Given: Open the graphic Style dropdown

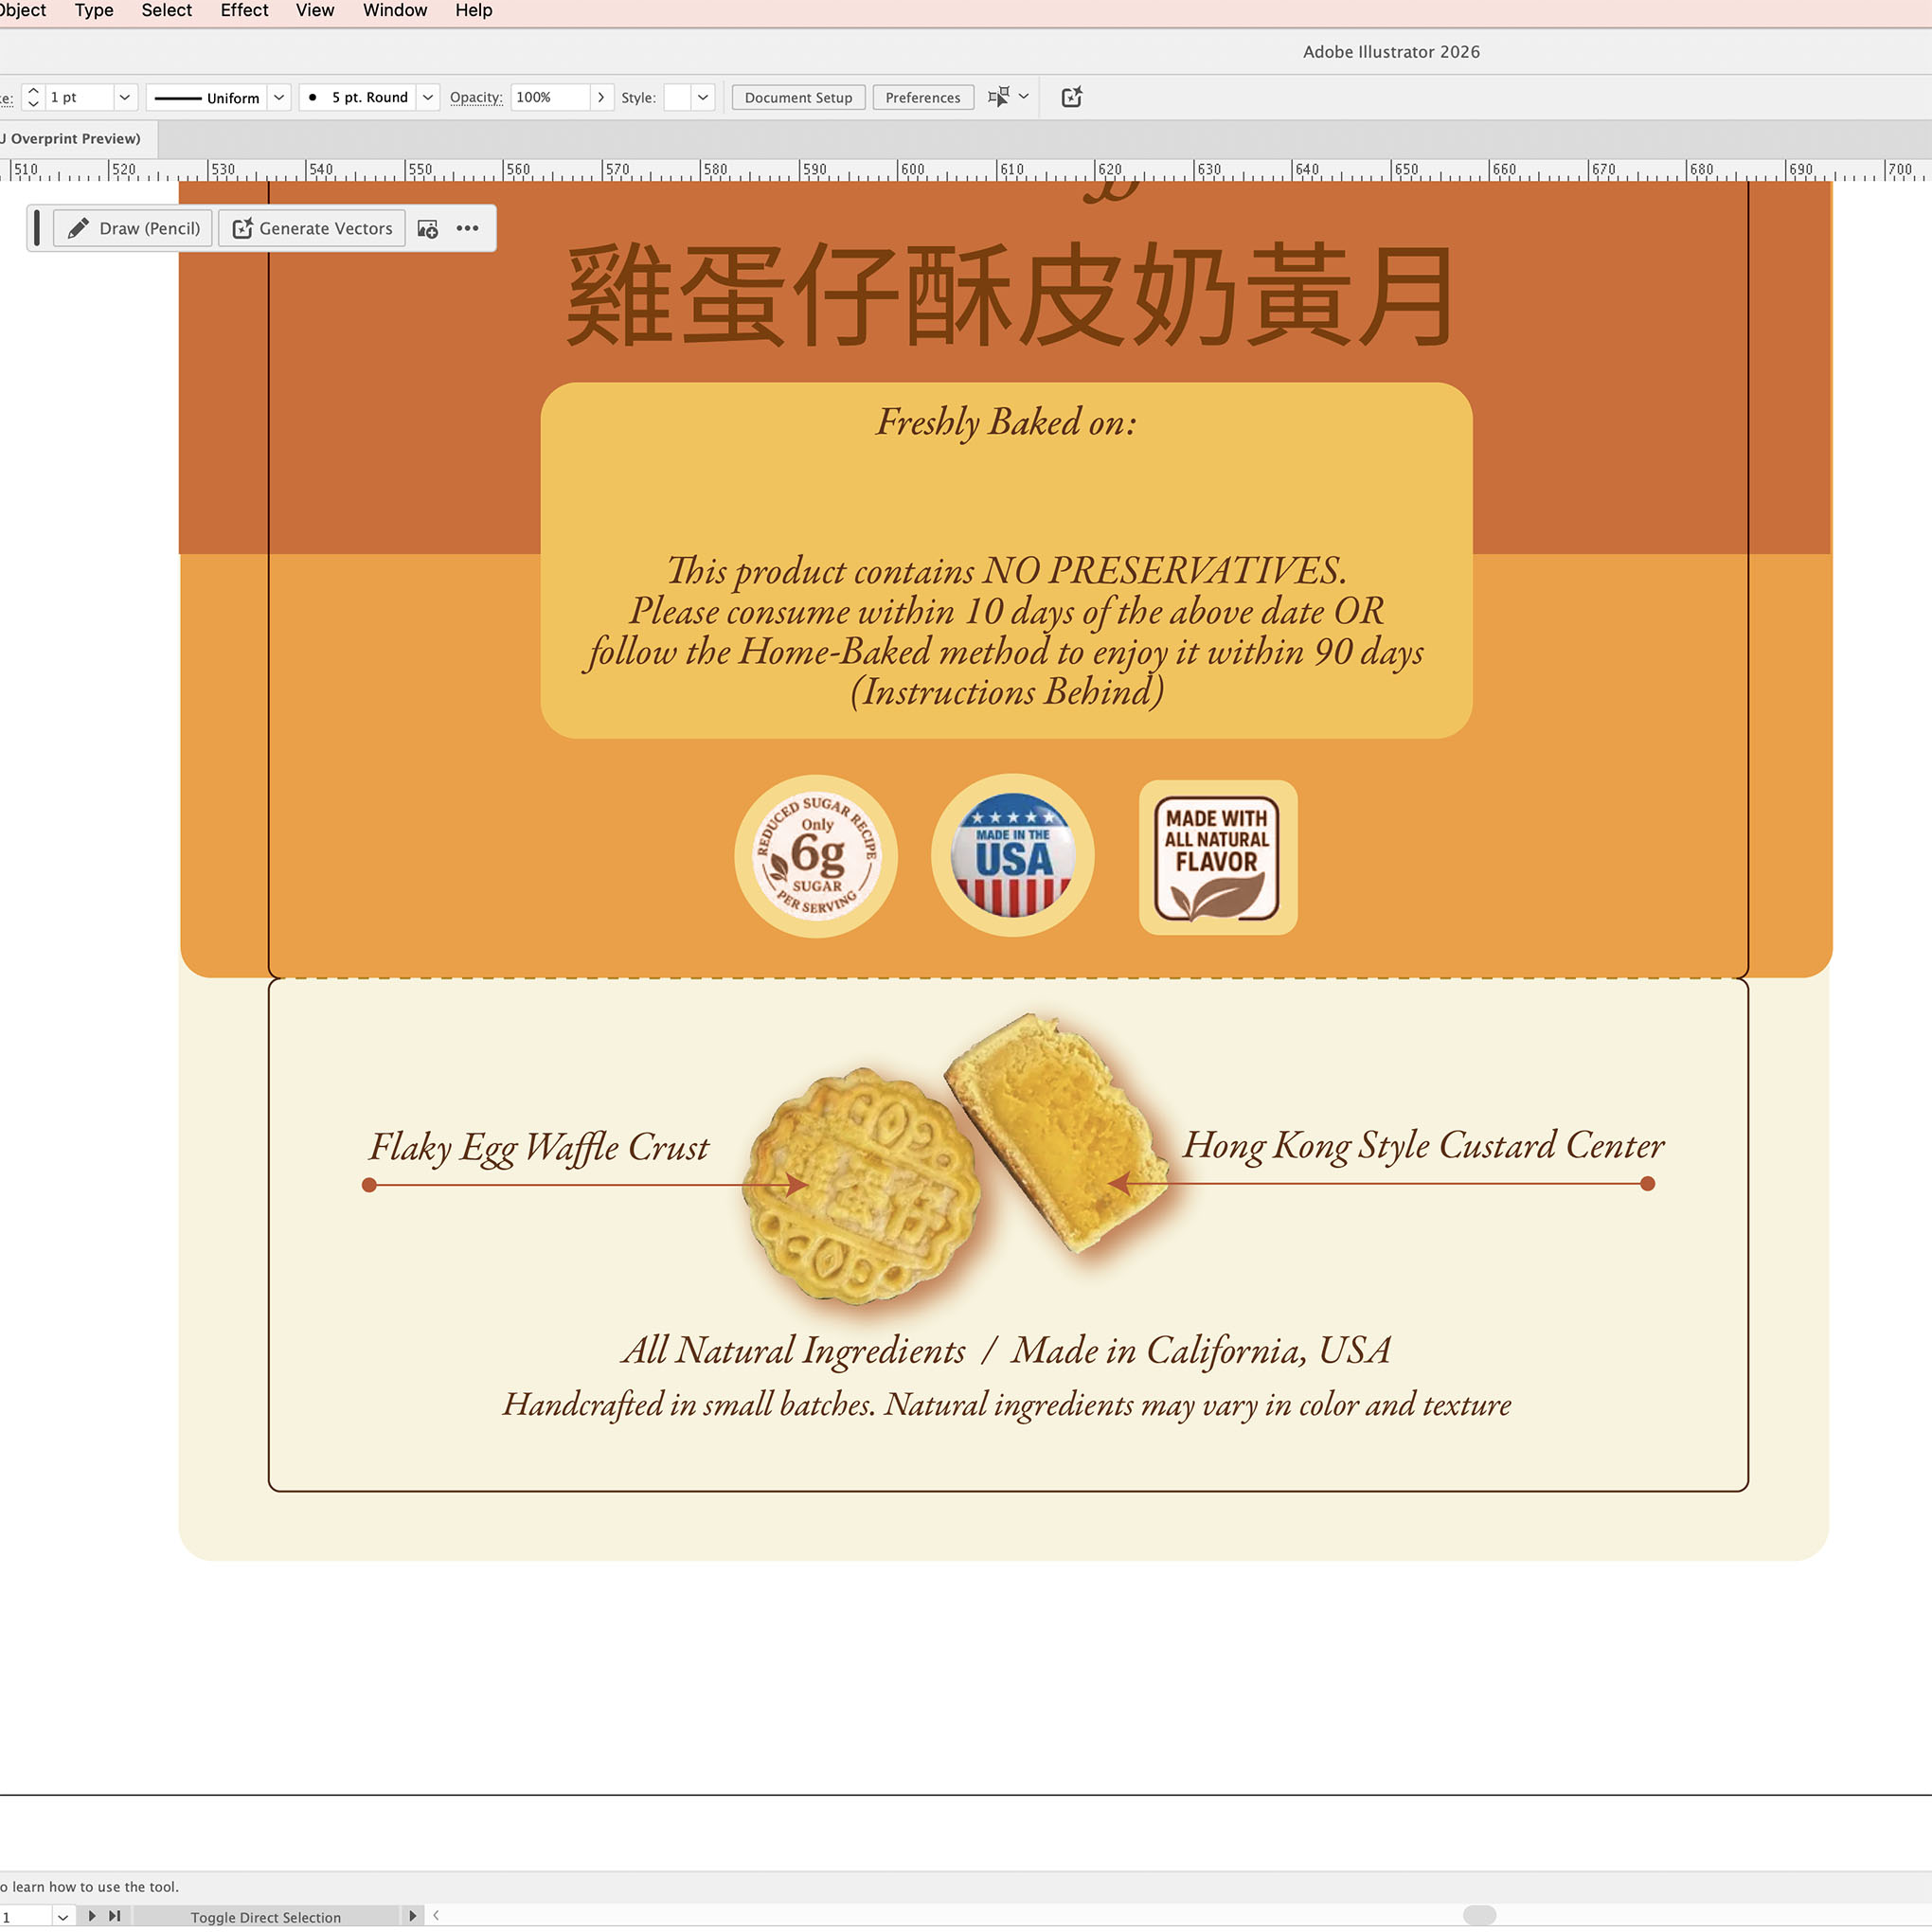Looking at the screenshot, I should (x=703, y=97).
